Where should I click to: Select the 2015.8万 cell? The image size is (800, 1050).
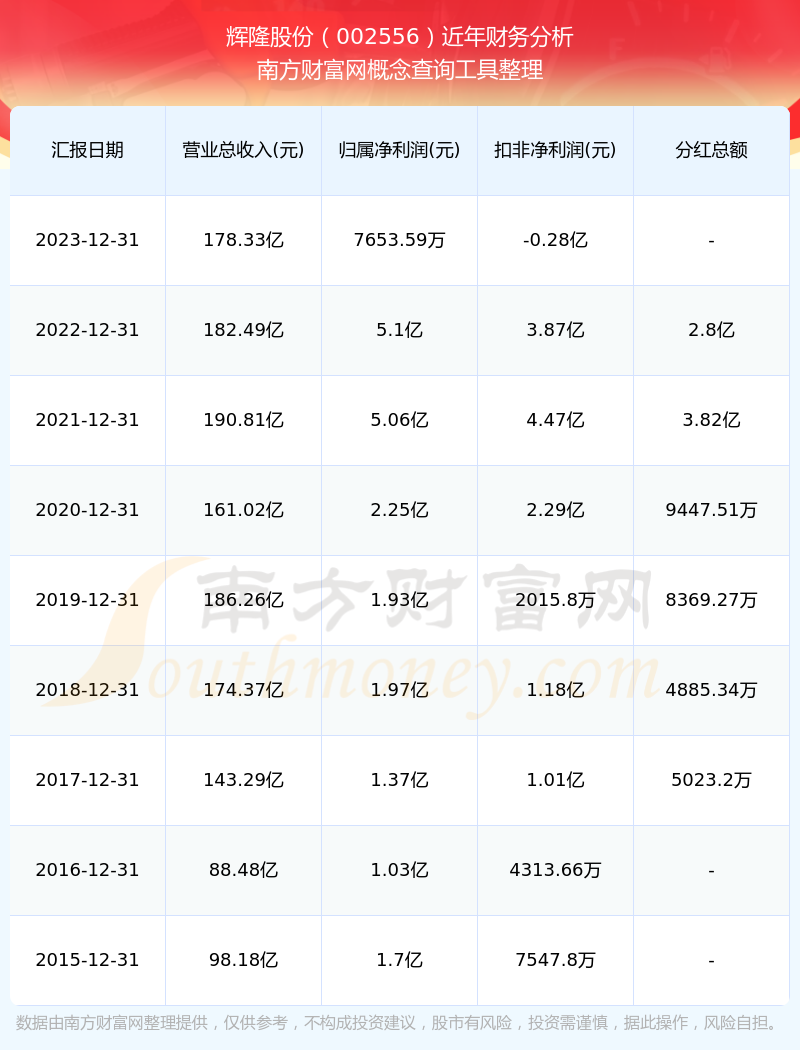556,600
